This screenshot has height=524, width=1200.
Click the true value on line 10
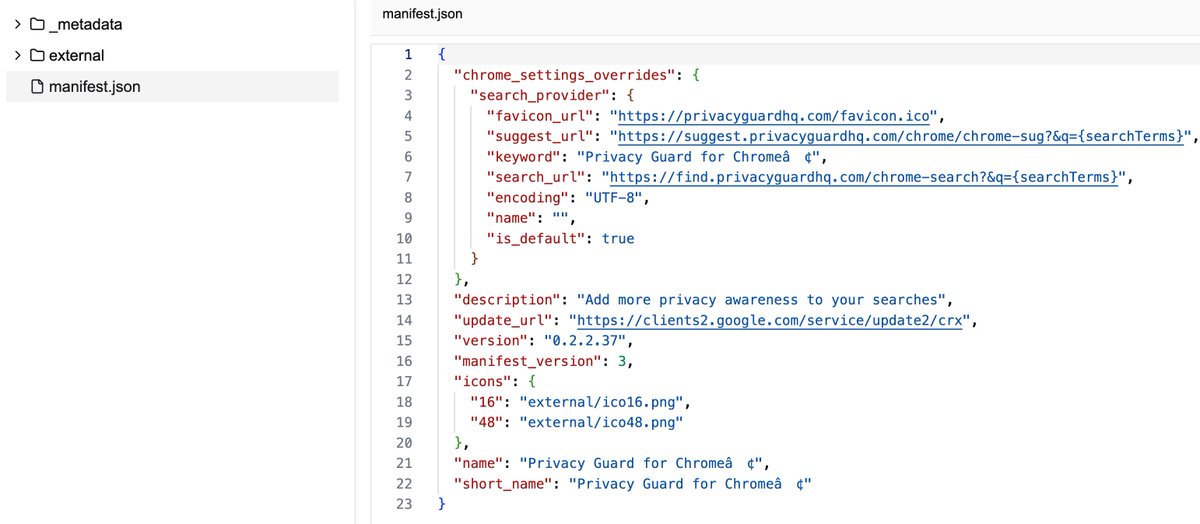coord(618,238)
